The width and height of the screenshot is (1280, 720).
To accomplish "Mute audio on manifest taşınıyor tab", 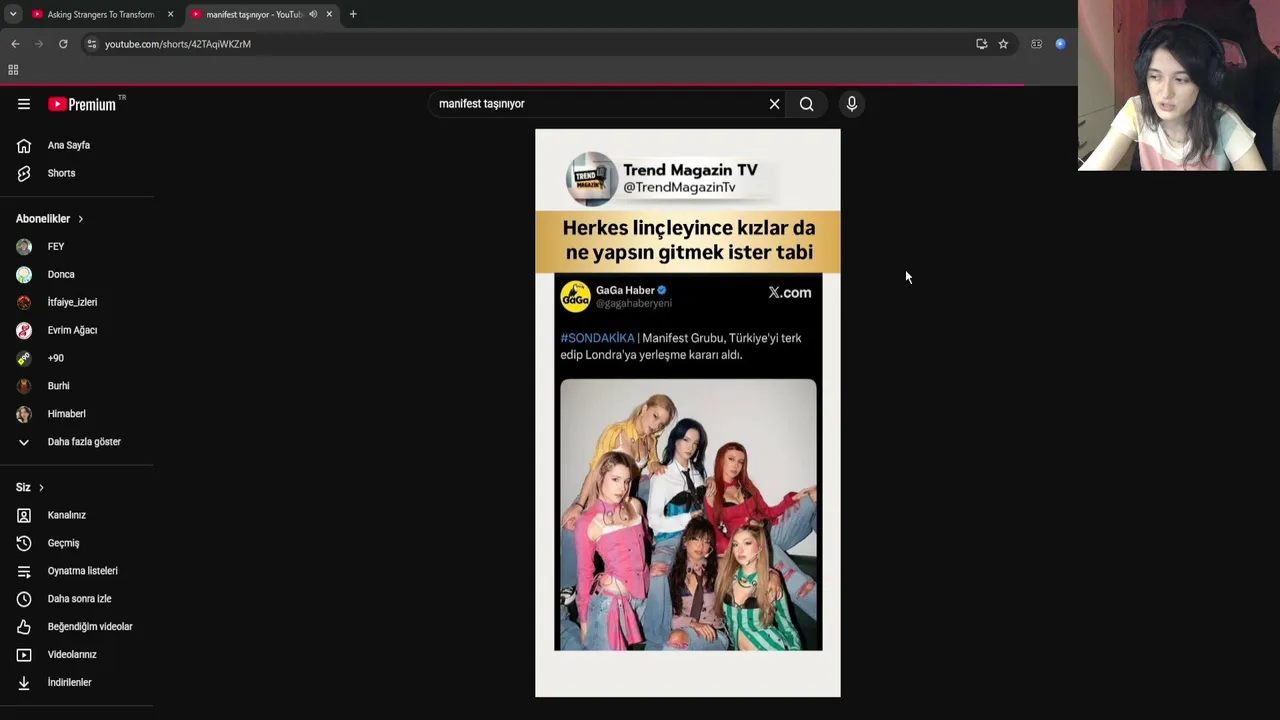I will coord(313,14).
